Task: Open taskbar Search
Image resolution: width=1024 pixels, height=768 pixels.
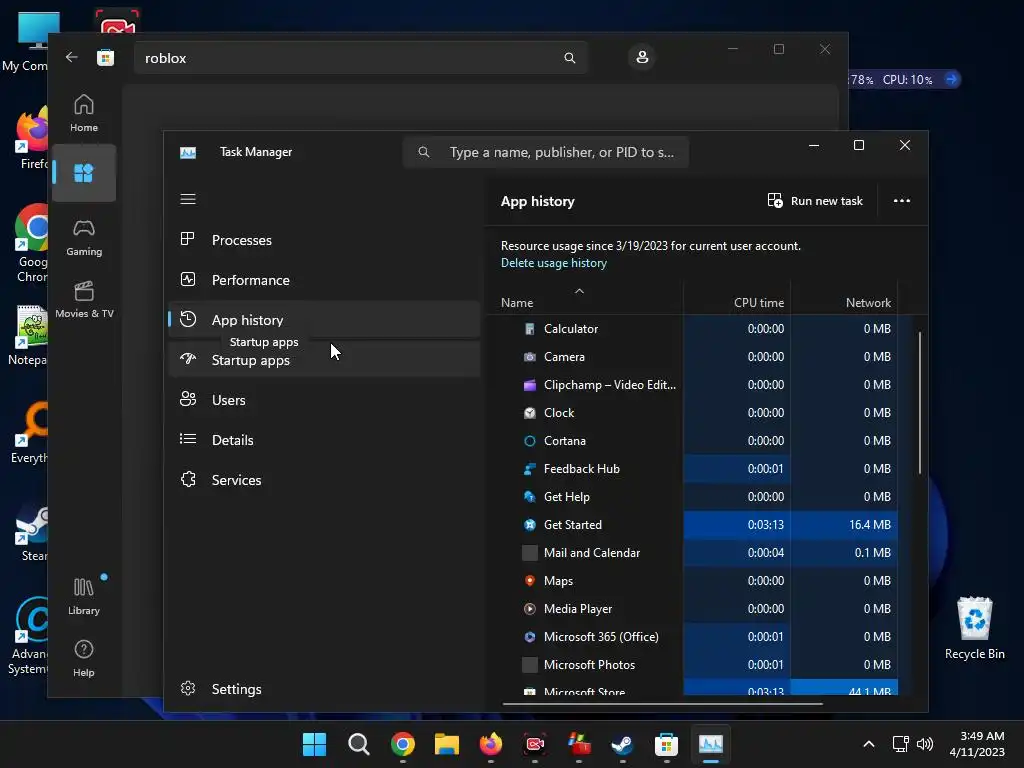Action: (359, 744)
